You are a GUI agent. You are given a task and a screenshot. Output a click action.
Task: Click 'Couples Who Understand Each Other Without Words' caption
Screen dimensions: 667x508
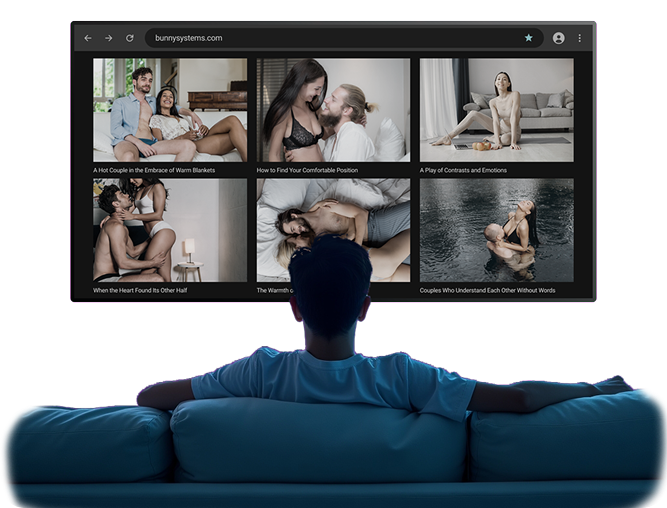click(x=487, y=290)
